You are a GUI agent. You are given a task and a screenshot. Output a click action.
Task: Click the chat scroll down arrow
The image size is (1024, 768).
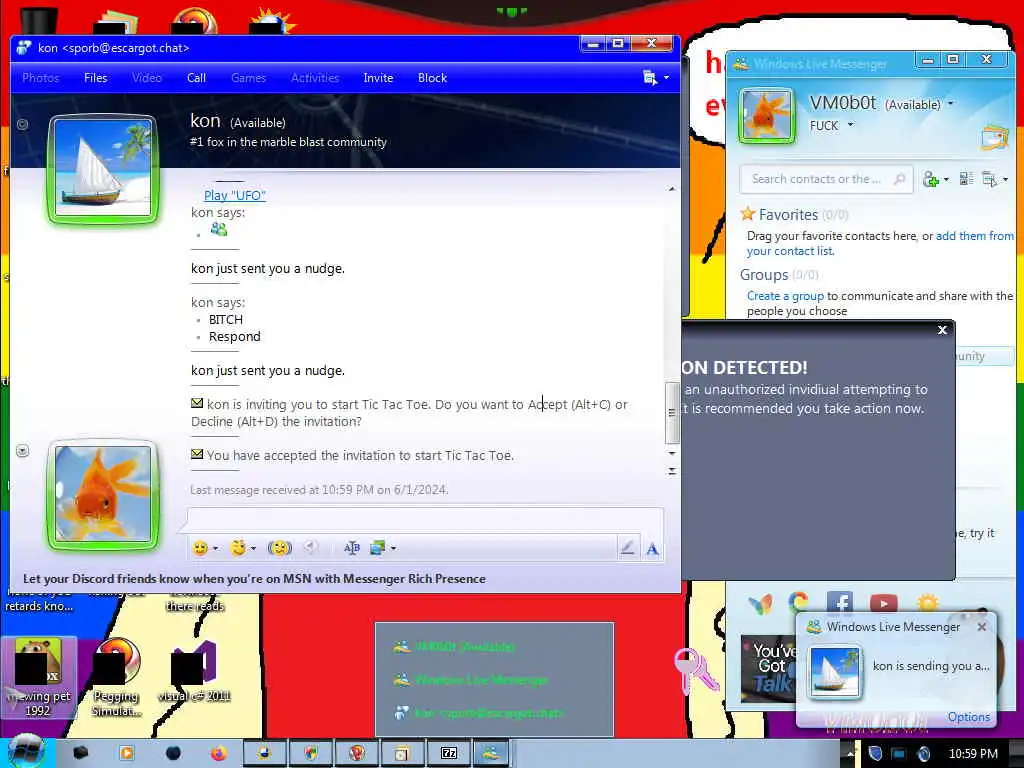pos(671,453)
